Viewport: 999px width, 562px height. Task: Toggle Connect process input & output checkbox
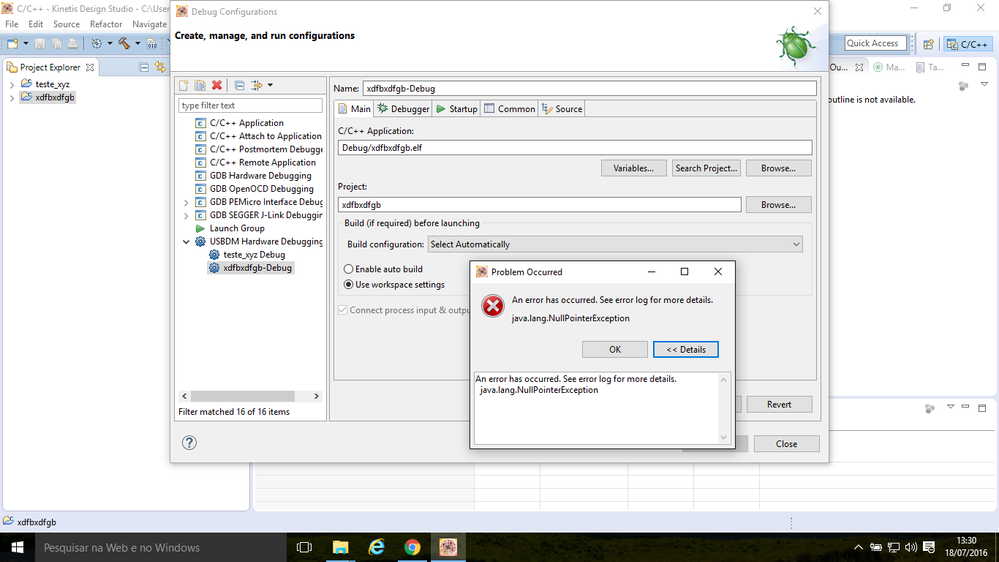tap(343, 310)
